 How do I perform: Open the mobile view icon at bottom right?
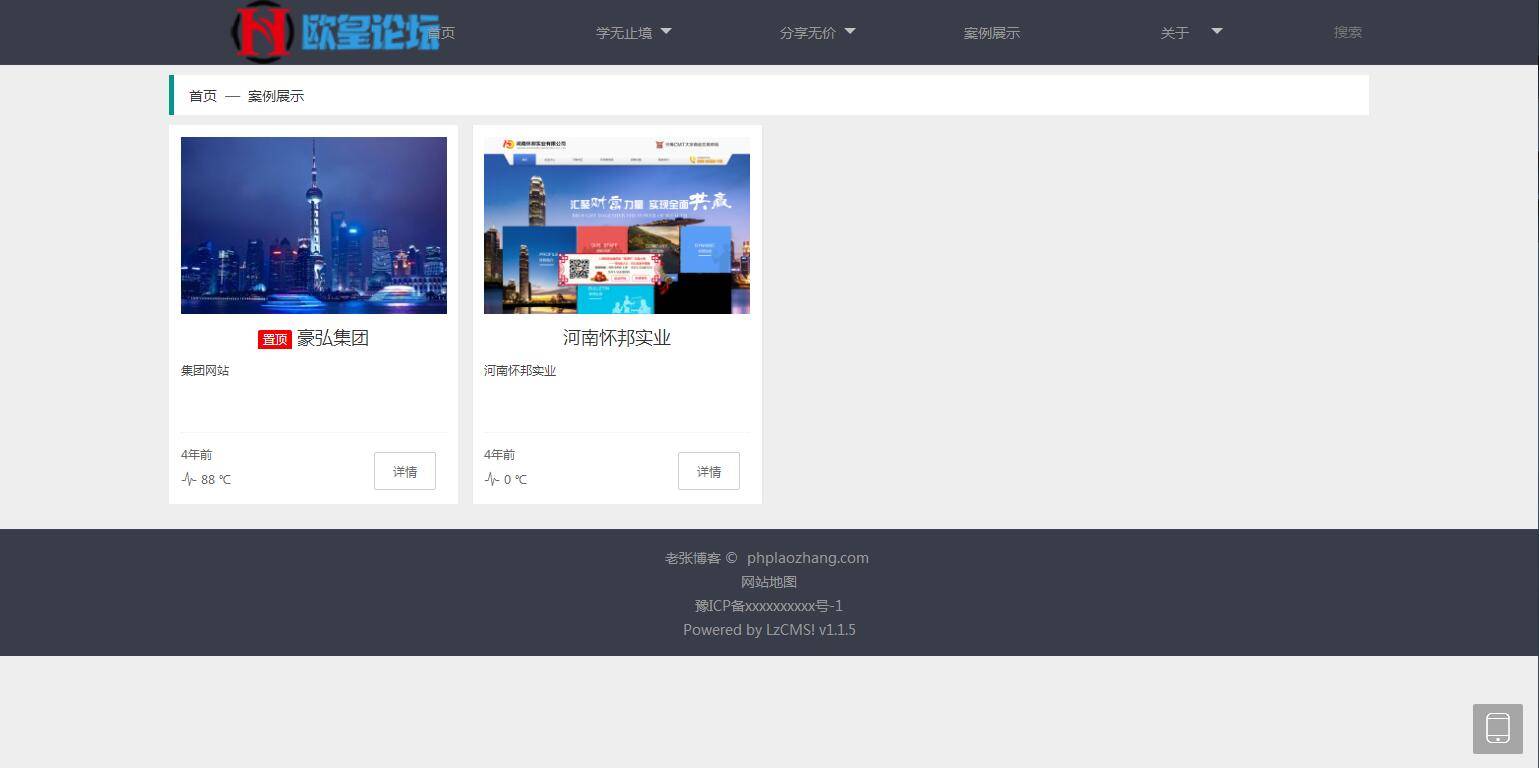(x=1497, y=728)
